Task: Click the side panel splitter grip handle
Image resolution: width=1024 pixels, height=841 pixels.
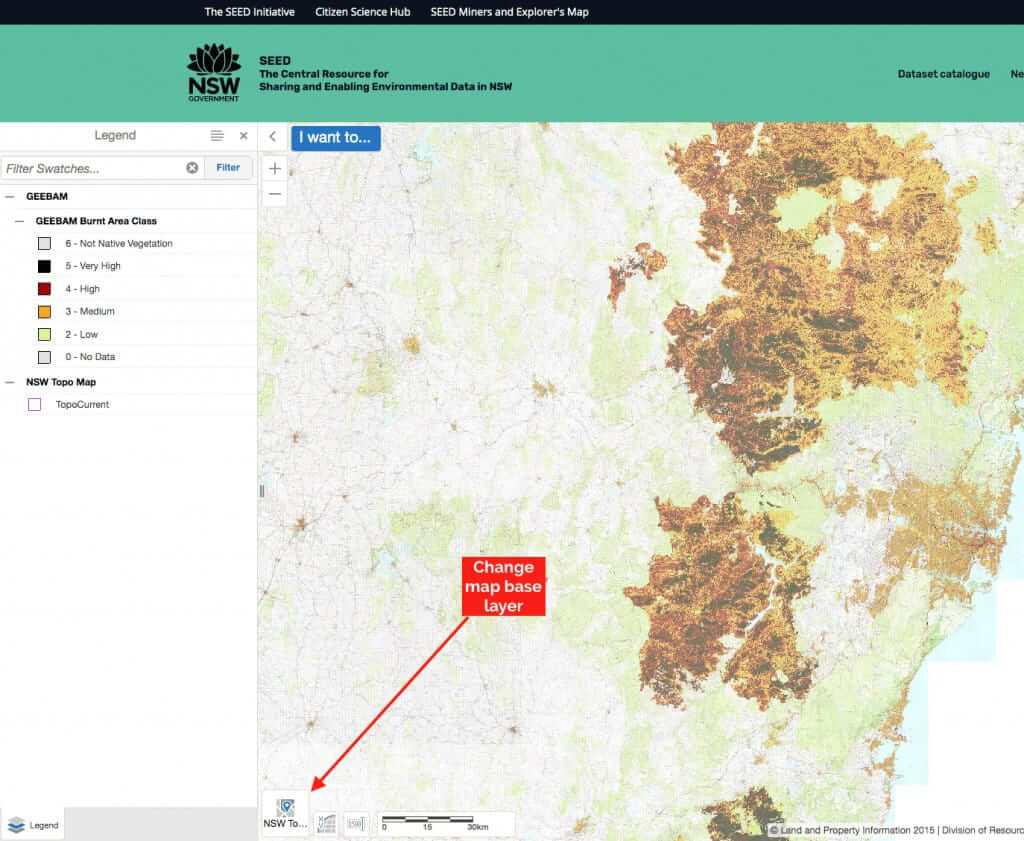Action: click(262, 491)
